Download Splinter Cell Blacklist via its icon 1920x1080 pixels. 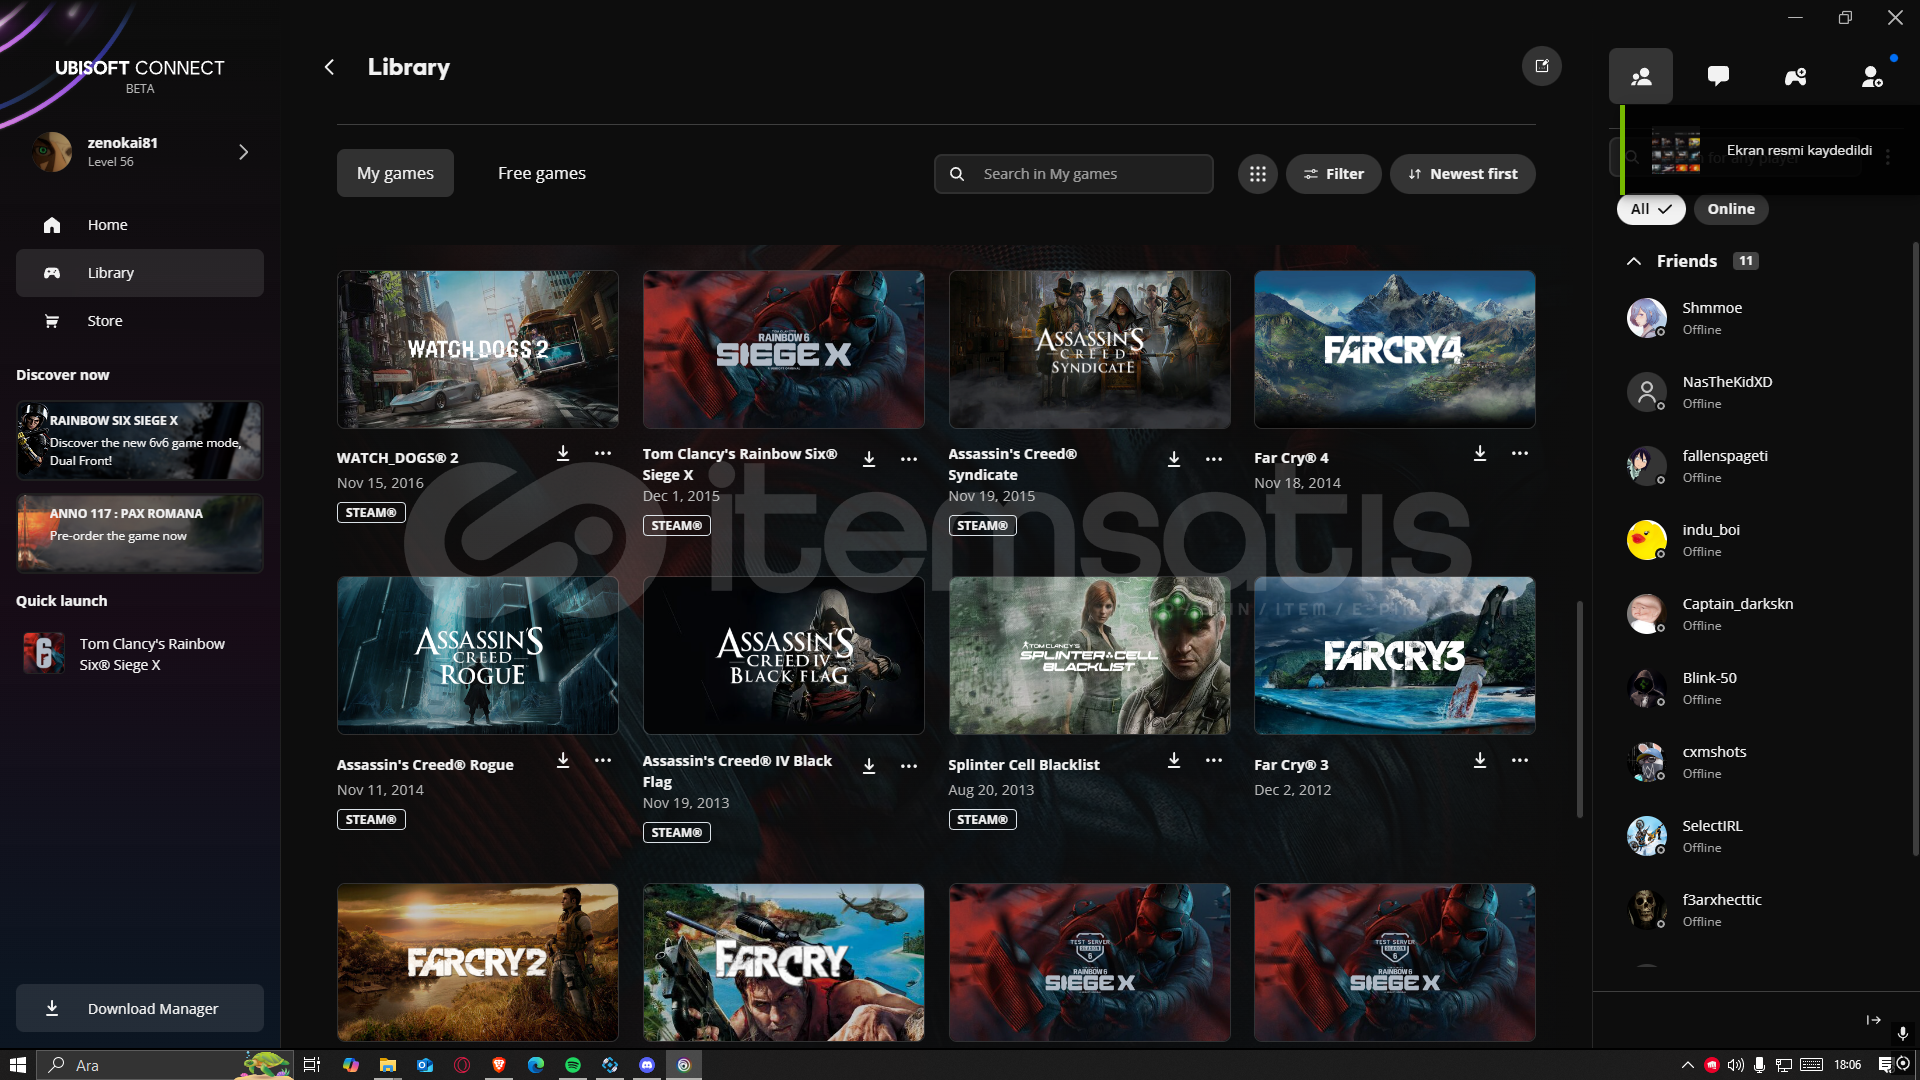1174,760
